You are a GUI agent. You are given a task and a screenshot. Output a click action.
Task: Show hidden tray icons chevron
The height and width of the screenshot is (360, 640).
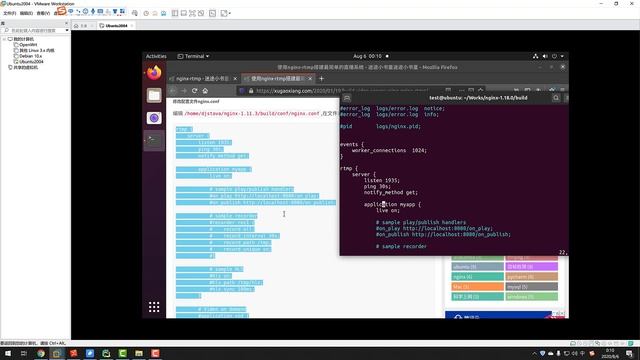534,353
